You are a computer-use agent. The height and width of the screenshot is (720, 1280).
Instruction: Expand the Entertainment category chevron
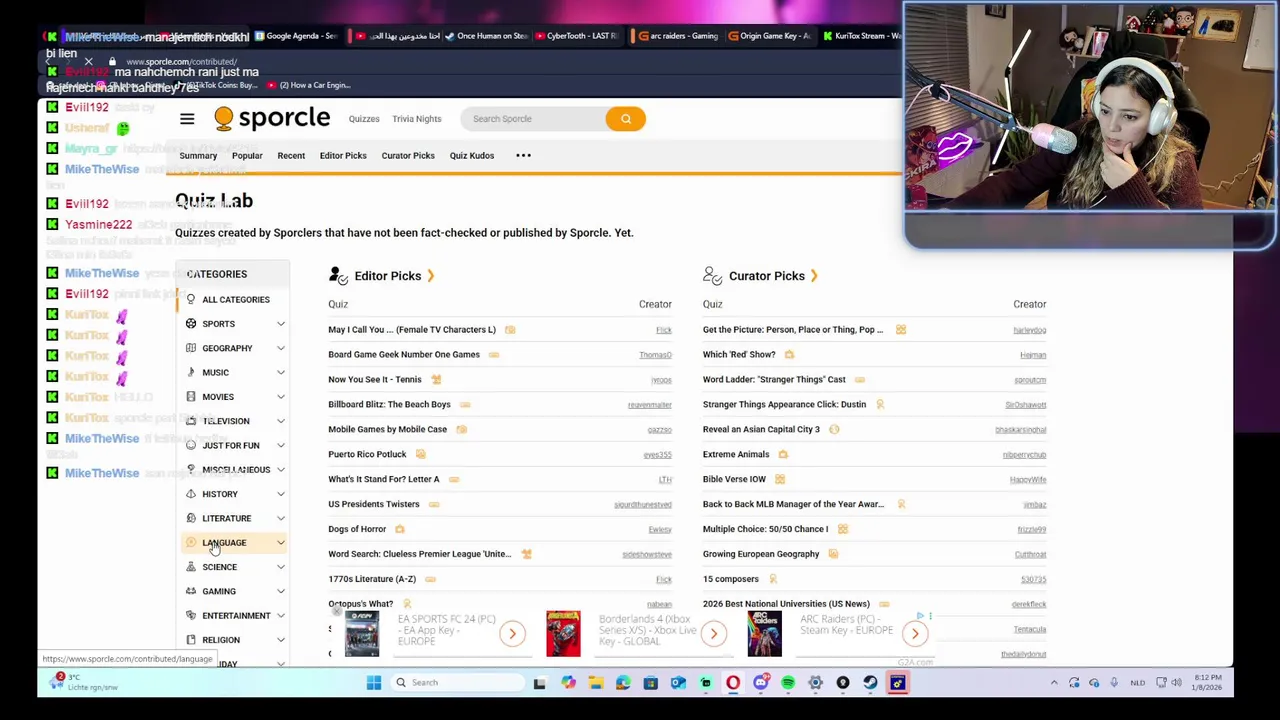coord(280,616)
